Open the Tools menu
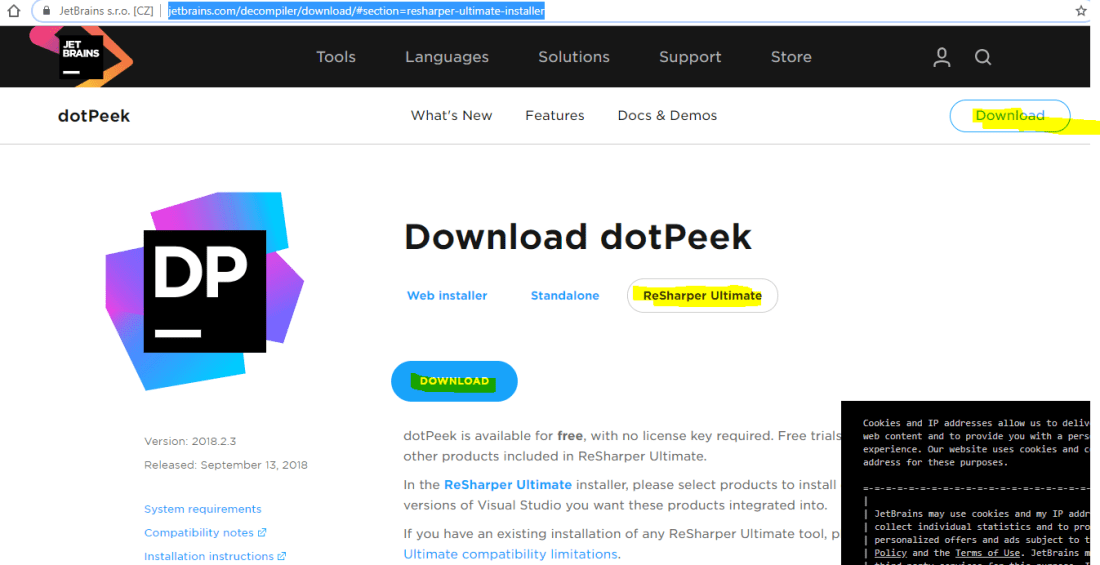The height and width of the screenshot is (565, 1100). pos(336,57)
